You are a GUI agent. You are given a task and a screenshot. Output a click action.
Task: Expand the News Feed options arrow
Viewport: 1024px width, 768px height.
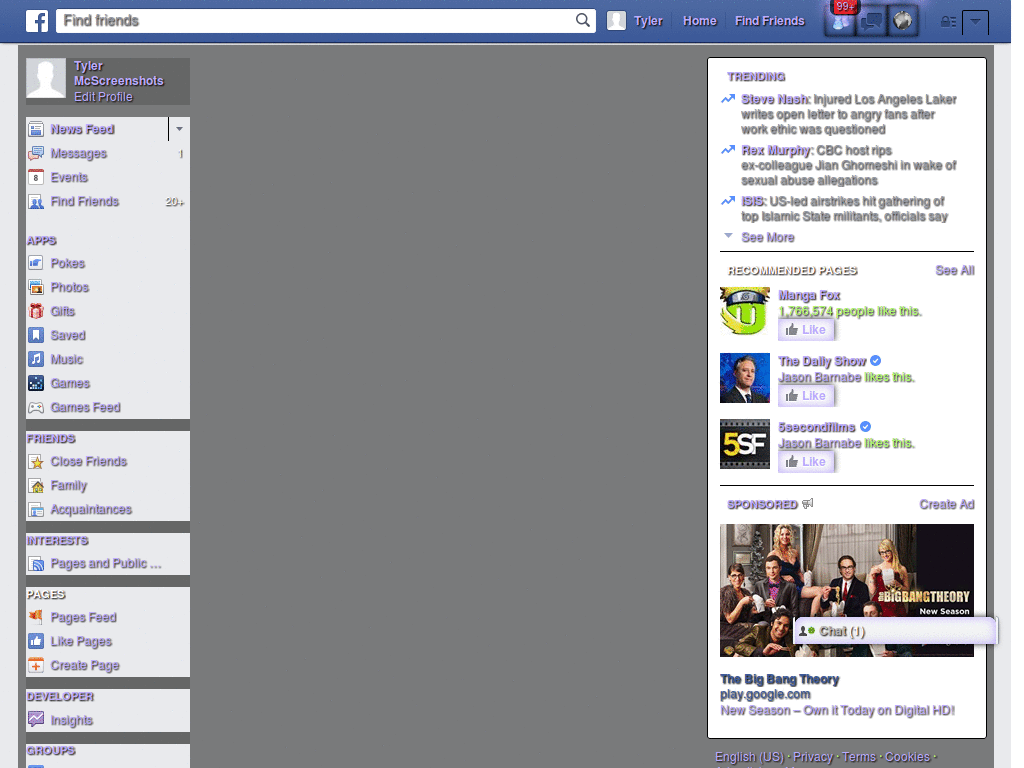[179, 129]
